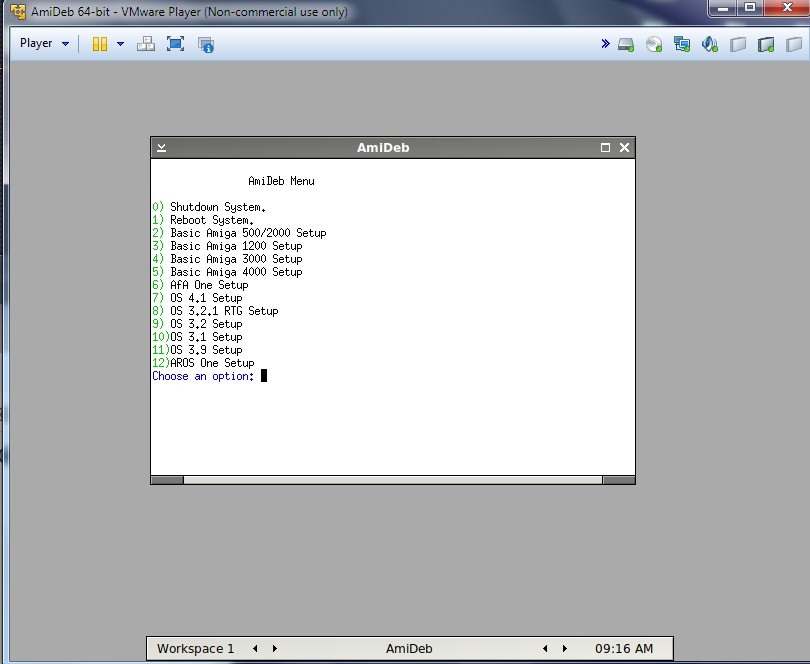
Task: Maximize the AmiDeb terminal window
Action: (x=605, y=148)
